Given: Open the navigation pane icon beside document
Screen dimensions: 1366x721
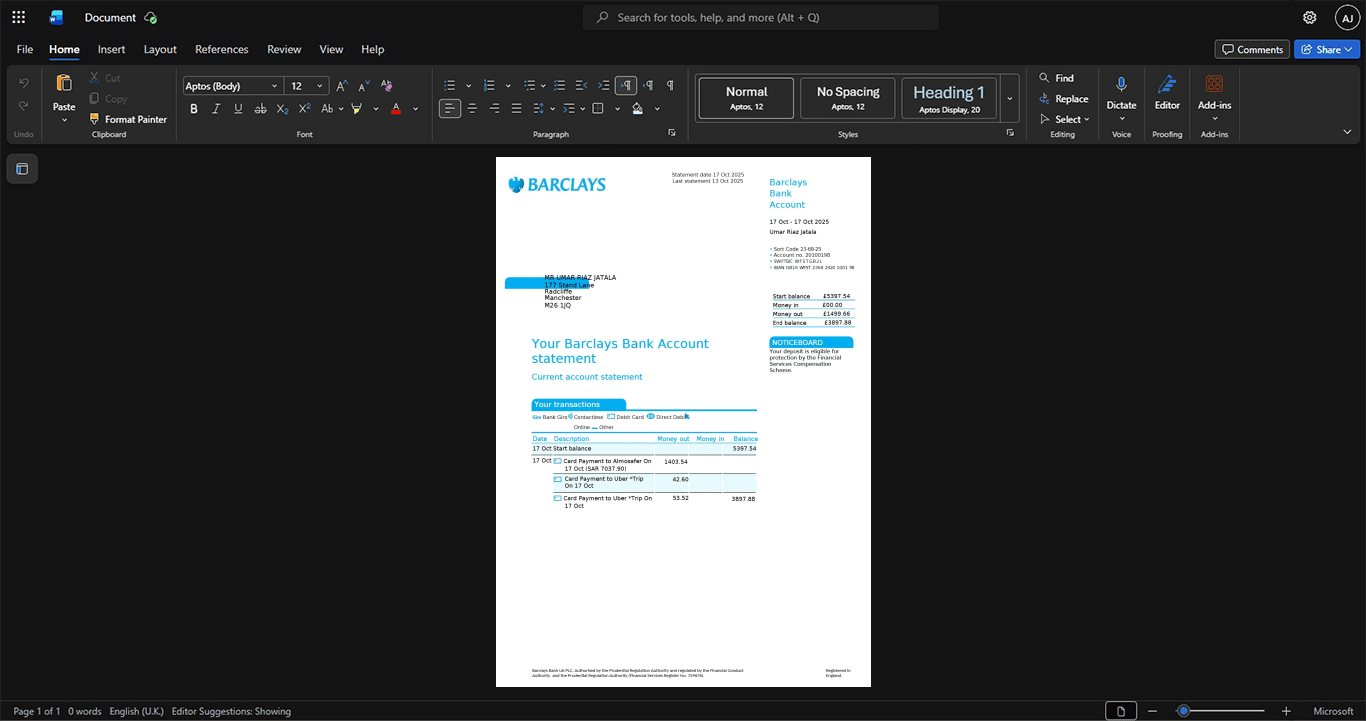Looking at the screenshot, I should pos(22,169).
